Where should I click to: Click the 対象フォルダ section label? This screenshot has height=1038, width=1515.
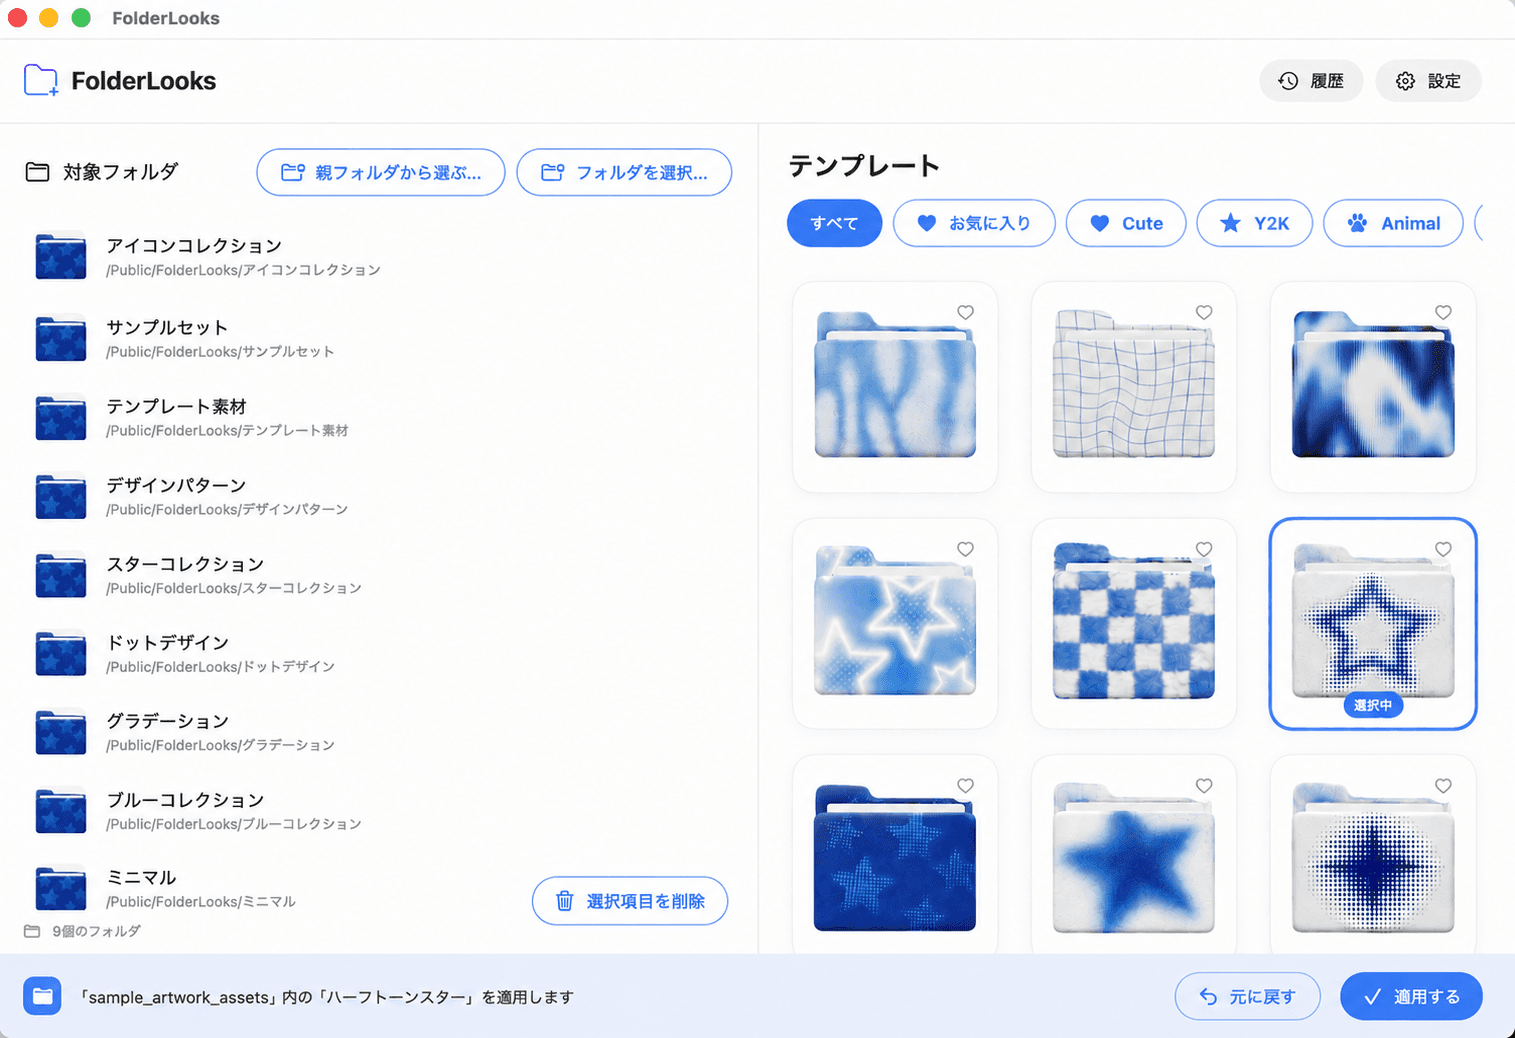pyautogui.click(x=120, y=172)
